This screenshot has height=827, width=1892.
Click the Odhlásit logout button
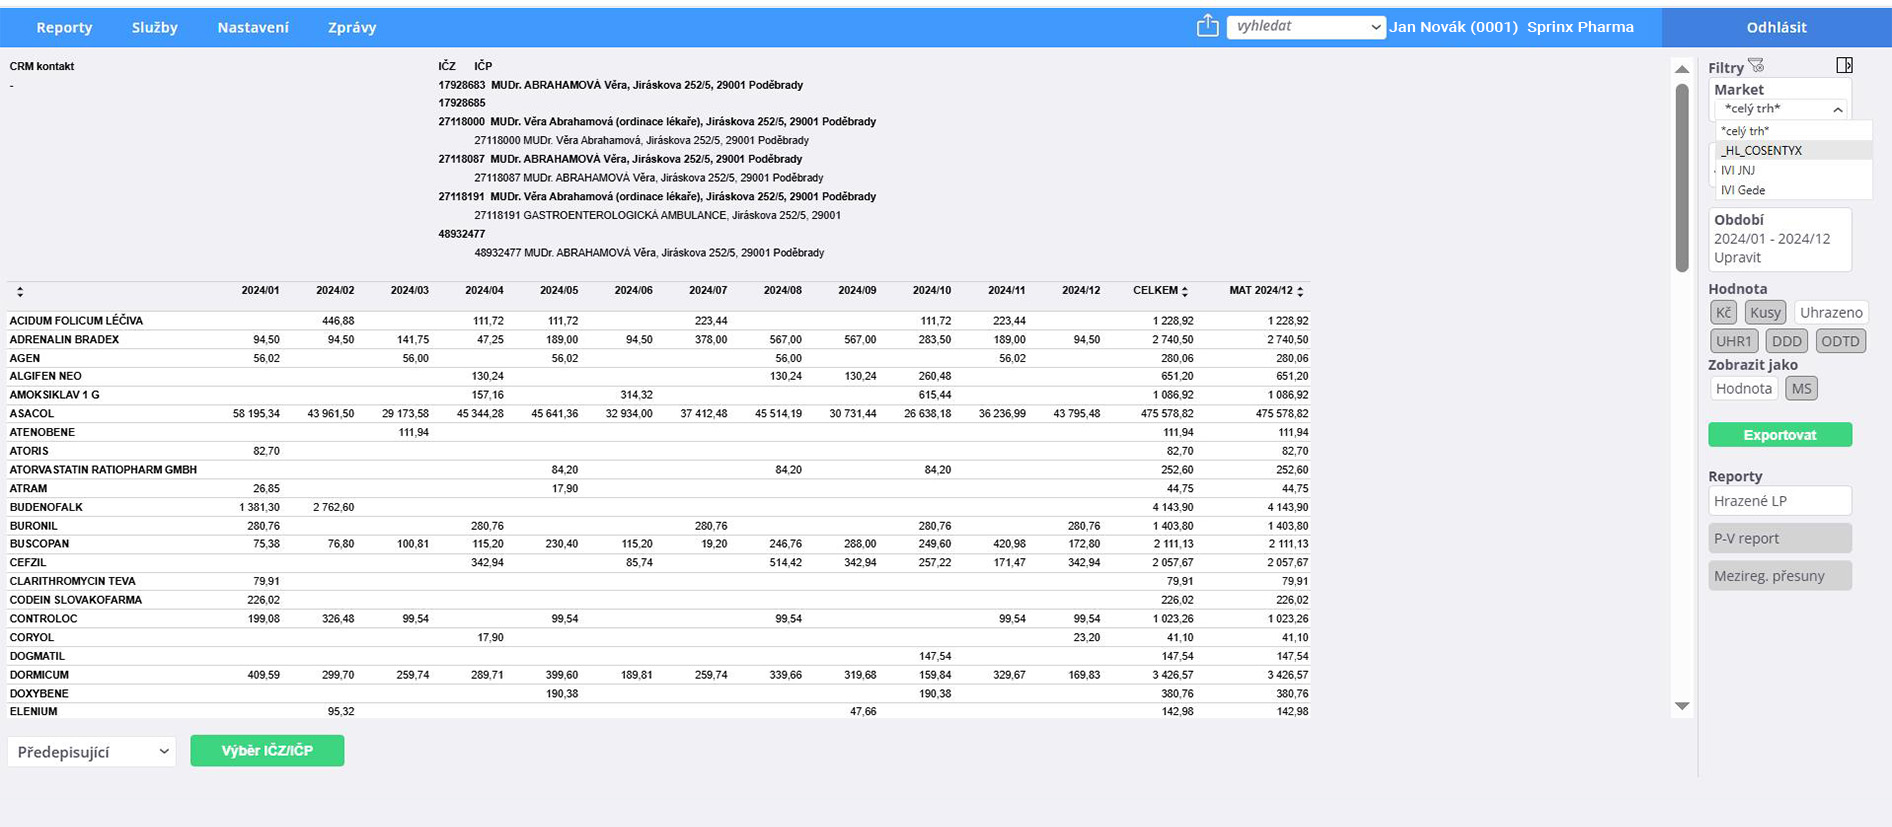[1776, 27]
